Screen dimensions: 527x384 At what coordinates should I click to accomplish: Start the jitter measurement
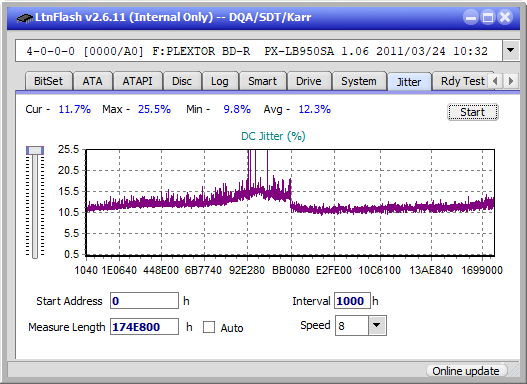[473, 112]
